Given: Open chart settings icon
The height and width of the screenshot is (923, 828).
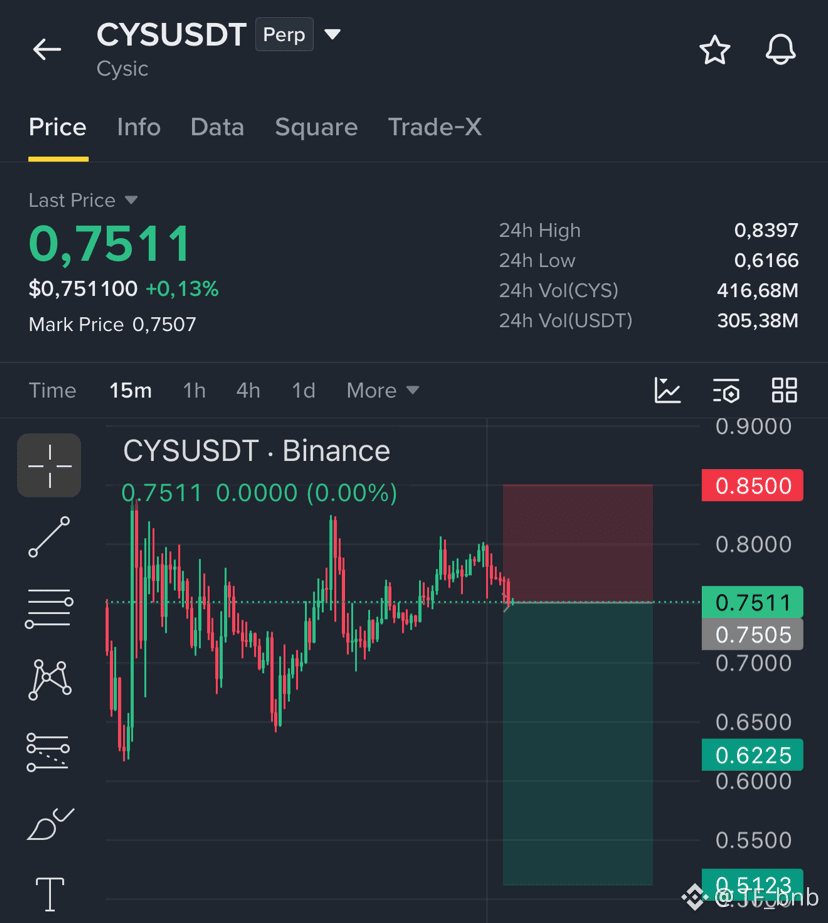Looking at the screenshot, I should click(726, 391).
